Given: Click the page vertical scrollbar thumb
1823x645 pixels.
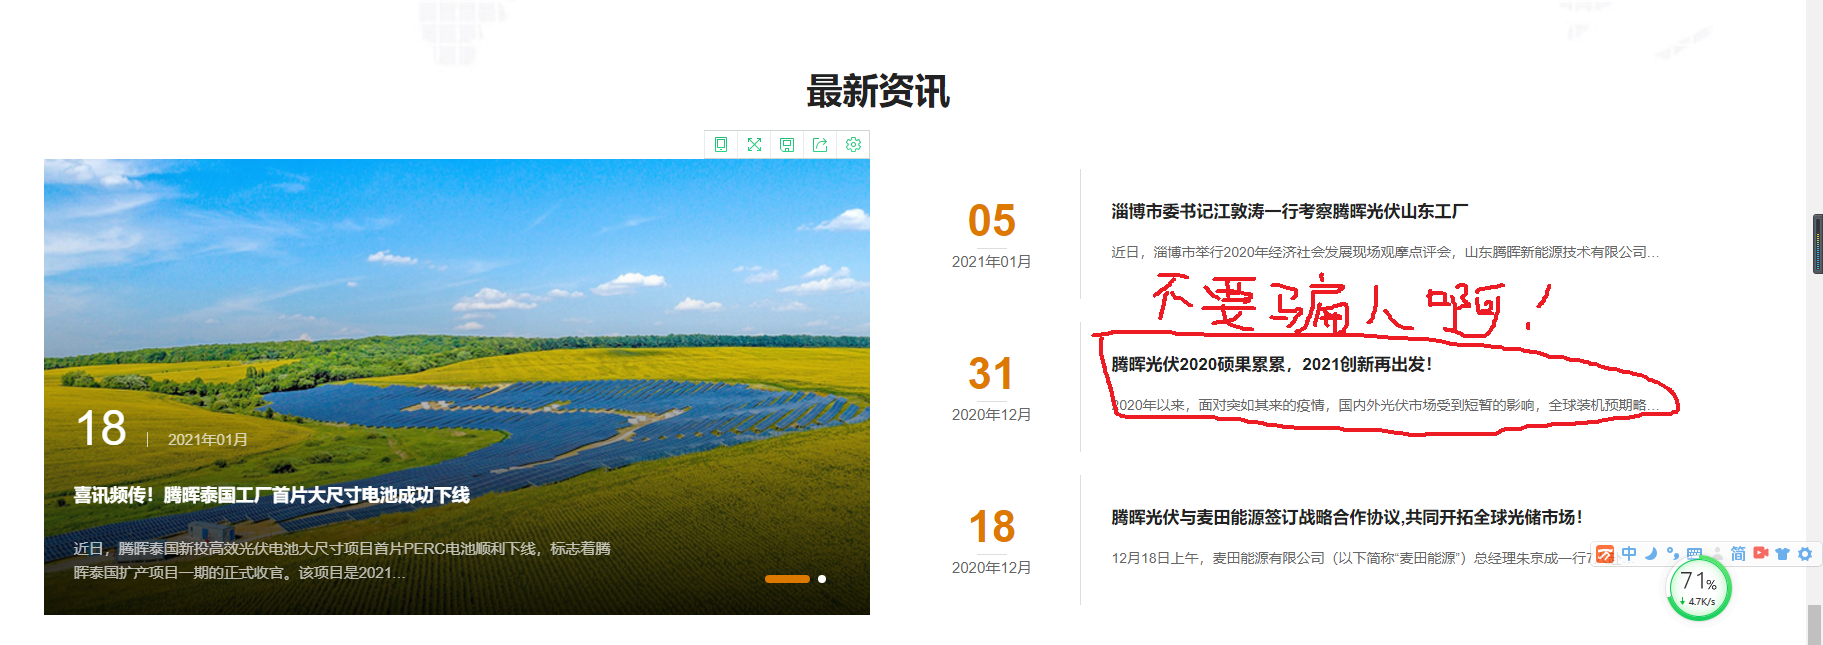Looking at the screenshot, I should [1814, 624].
